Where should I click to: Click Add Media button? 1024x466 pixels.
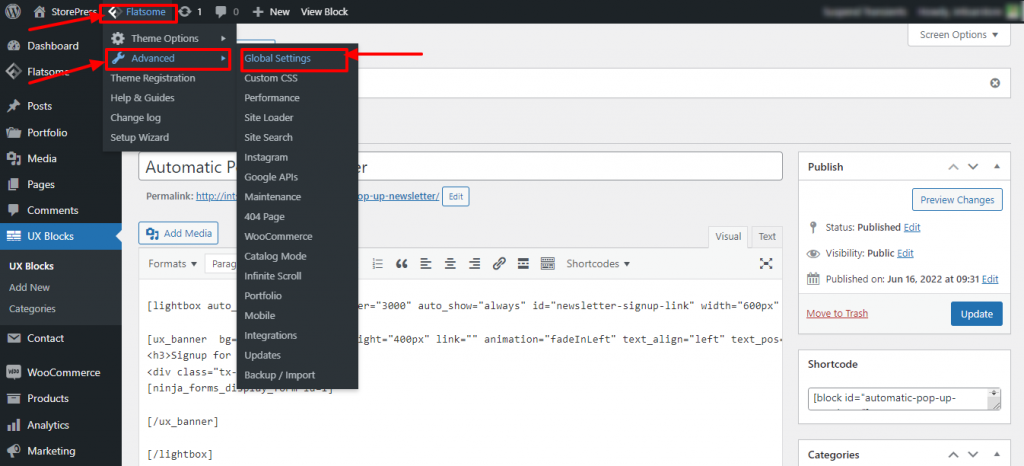coord(178,233)
